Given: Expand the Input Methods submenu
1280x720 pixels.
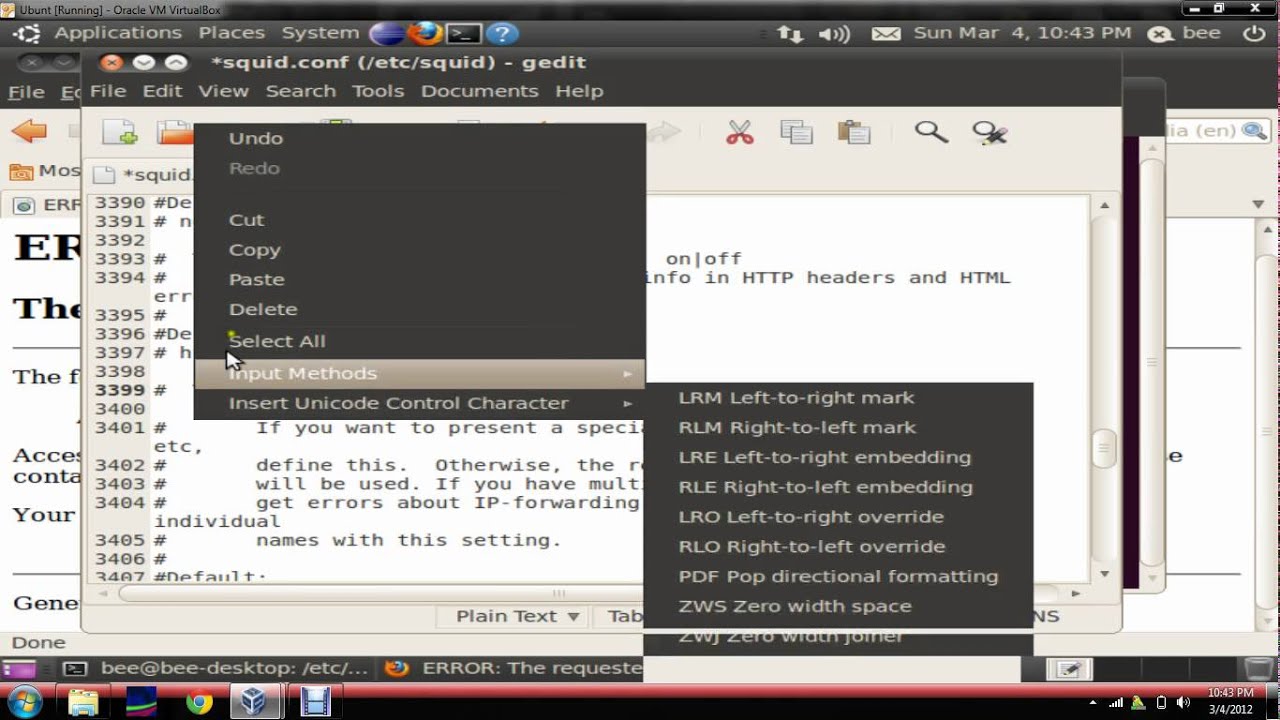Looking at the screenshot, I should pos(420,373).
